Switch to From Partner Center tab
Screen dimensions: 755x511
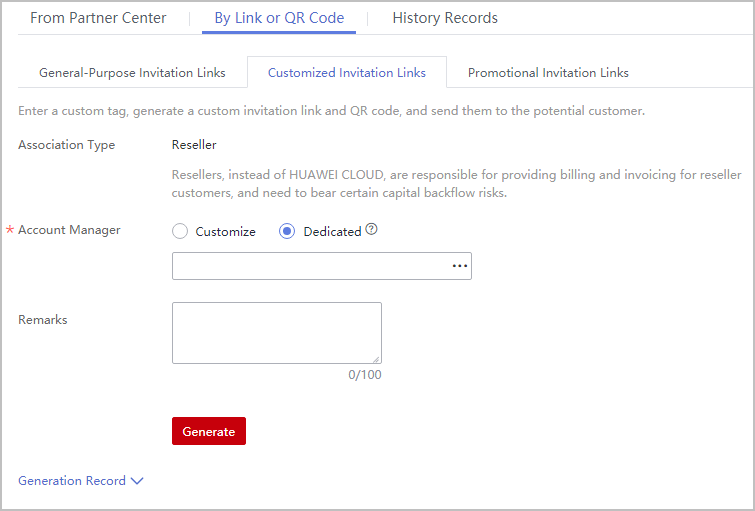[98, 18]
